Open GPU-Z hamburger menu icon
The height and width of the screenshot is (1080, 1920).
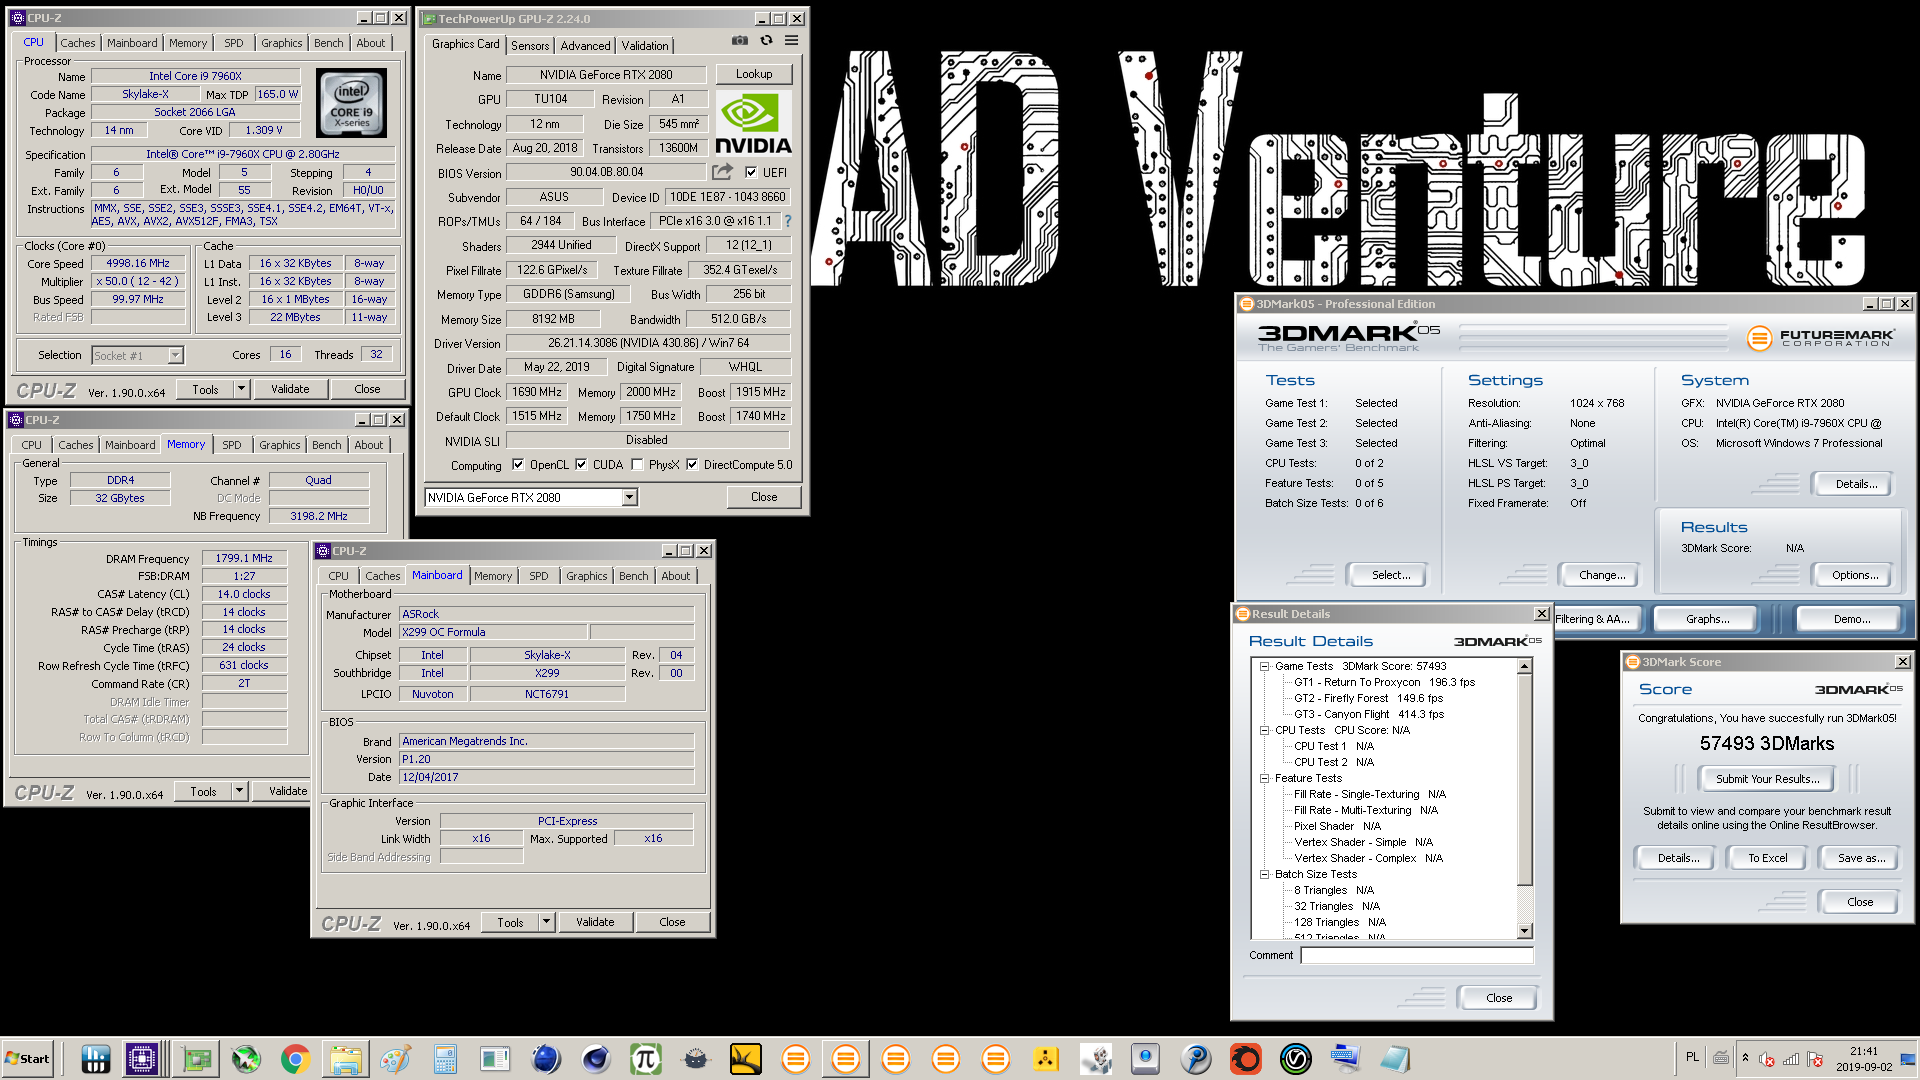coord(791,41)
